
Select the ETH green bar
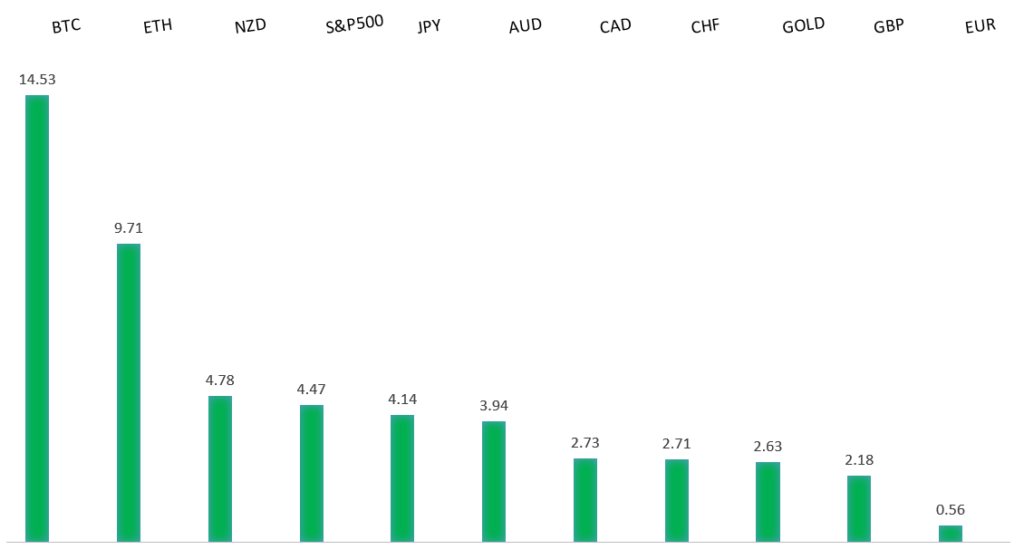point(128,392)
